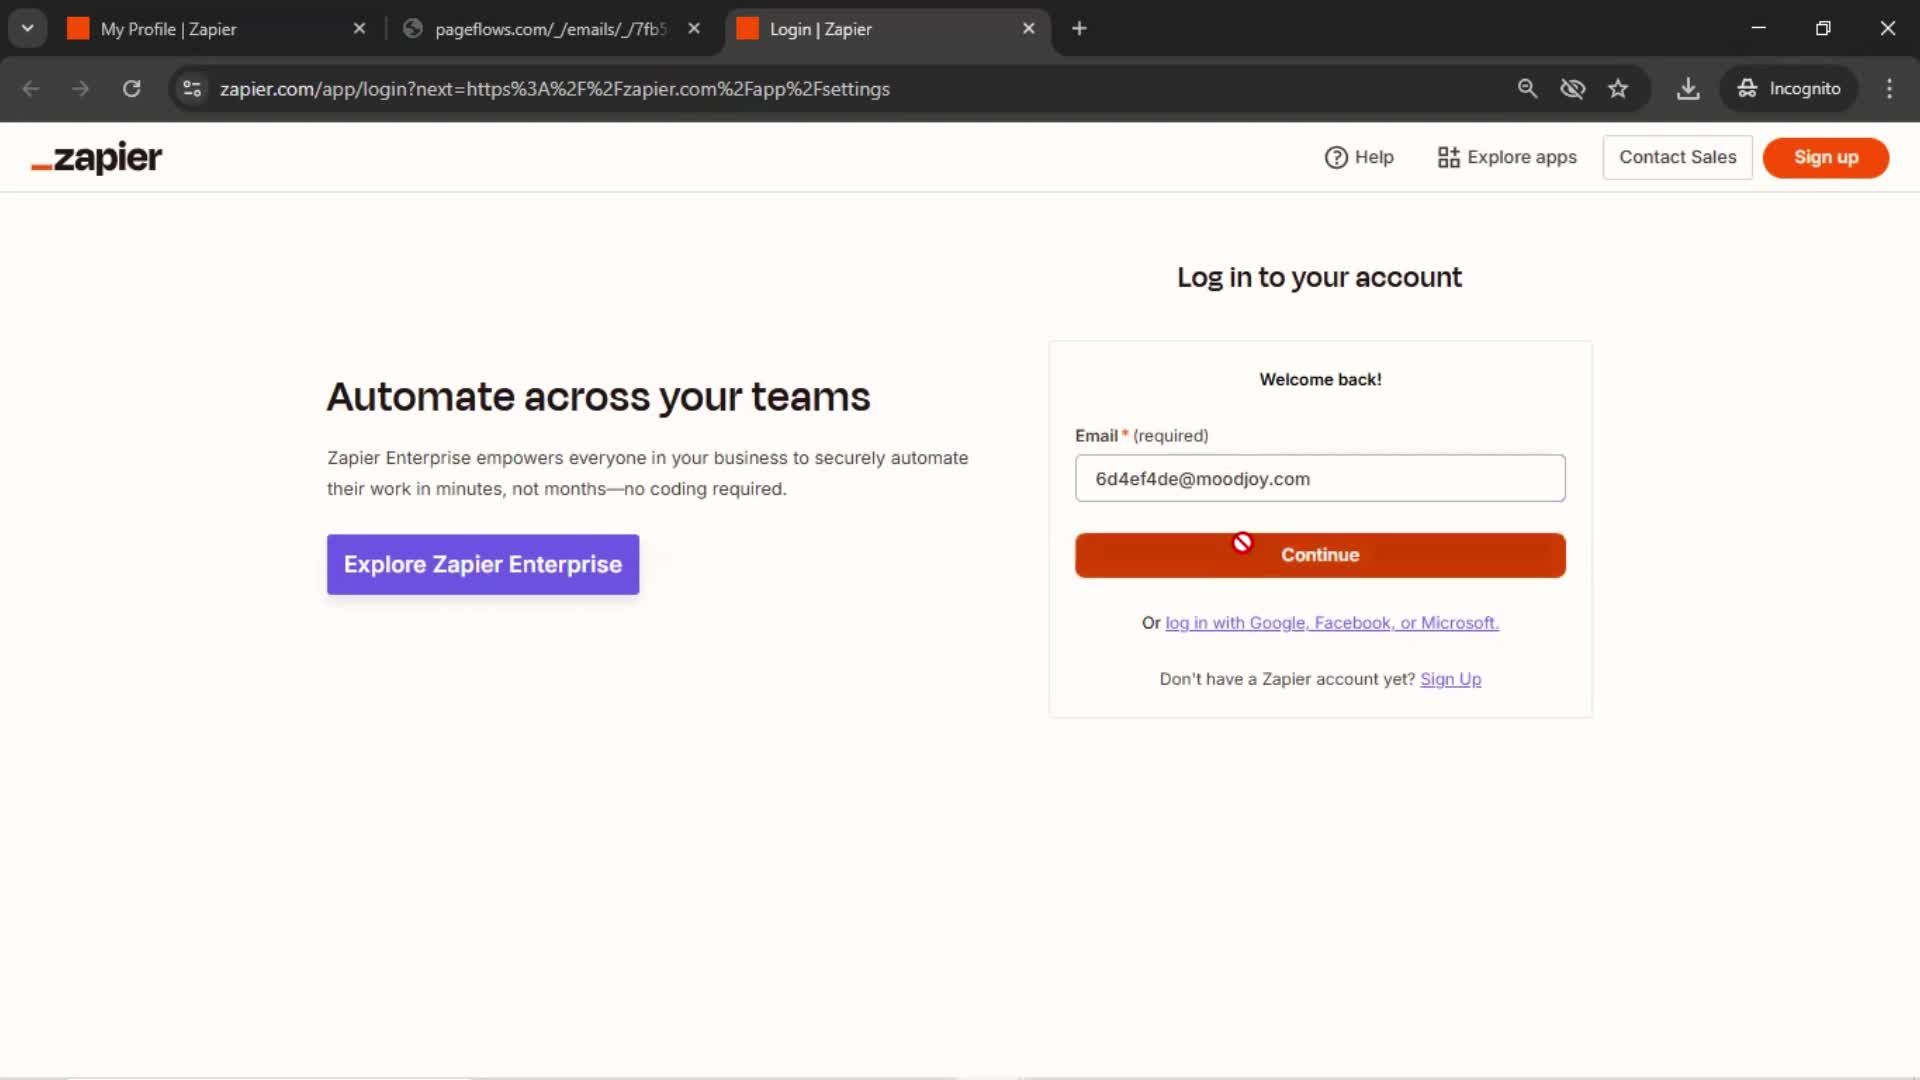Switch to the My Profile | Zapier tab

216,29
